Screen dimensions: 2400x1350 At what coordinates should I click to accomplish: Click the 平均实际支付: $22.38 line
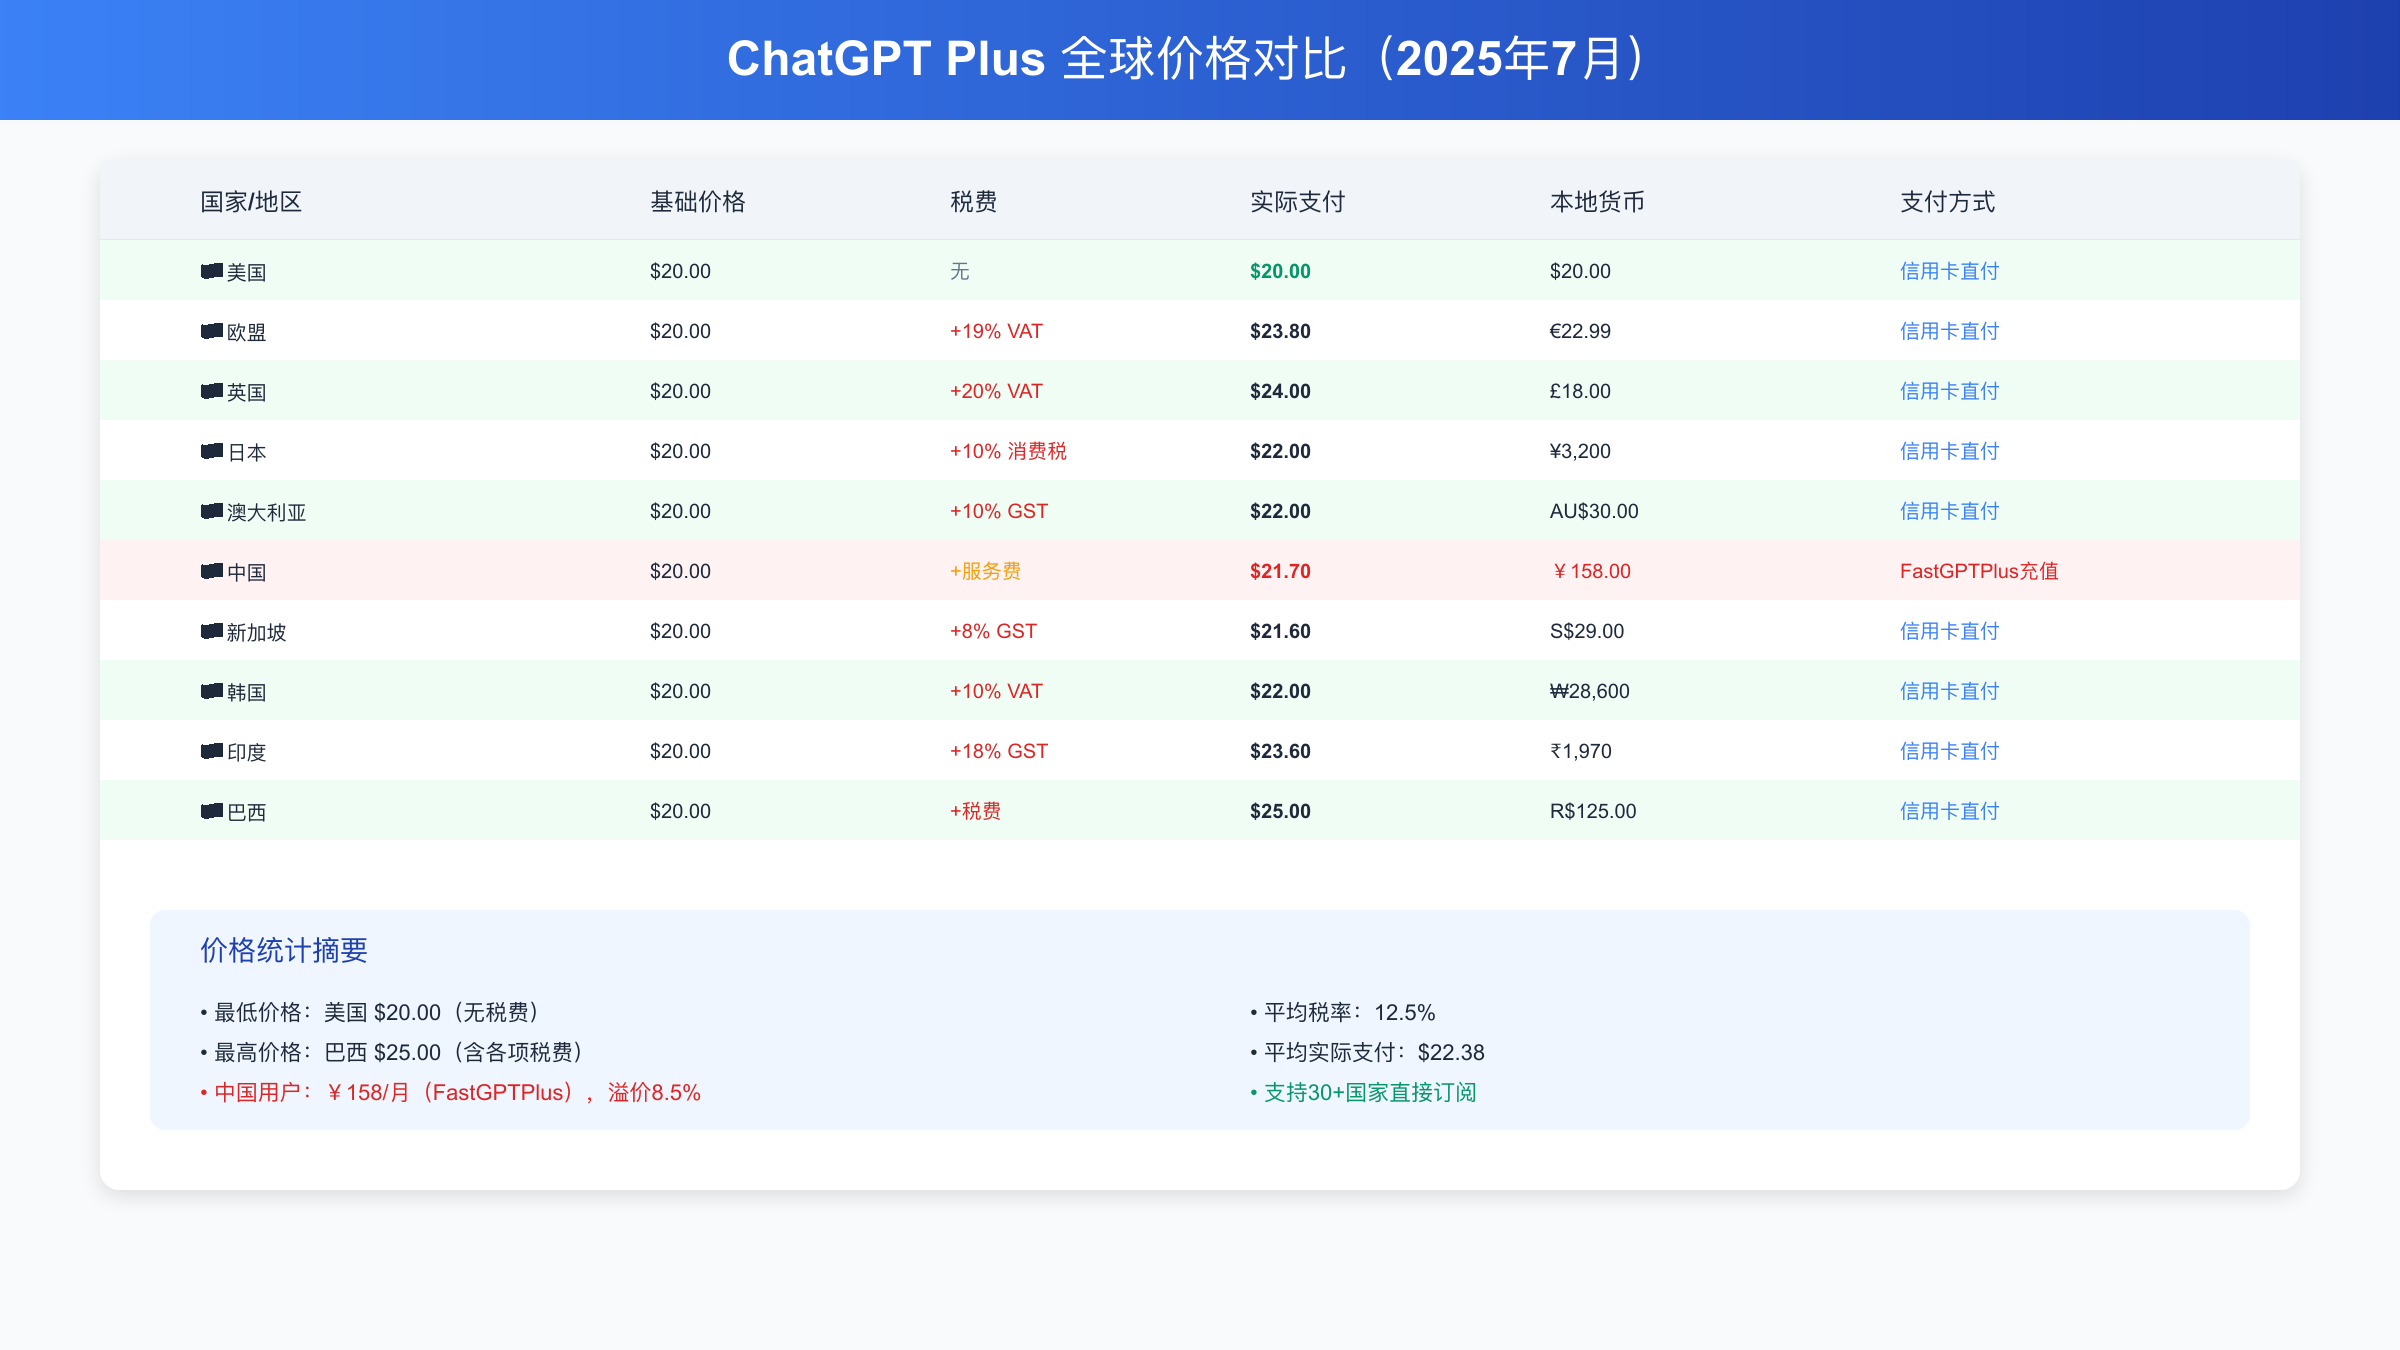point(1367,1052)
